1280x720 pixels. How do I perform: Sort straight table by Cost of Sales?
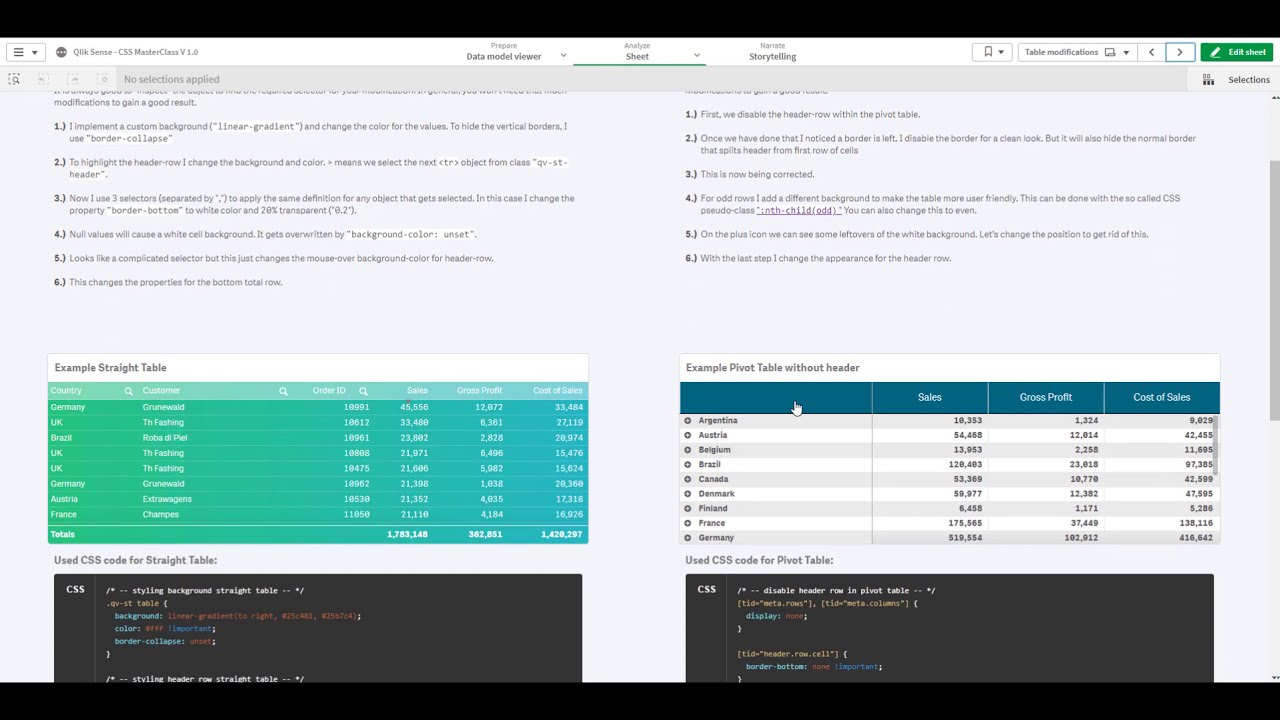click(557, 391)
